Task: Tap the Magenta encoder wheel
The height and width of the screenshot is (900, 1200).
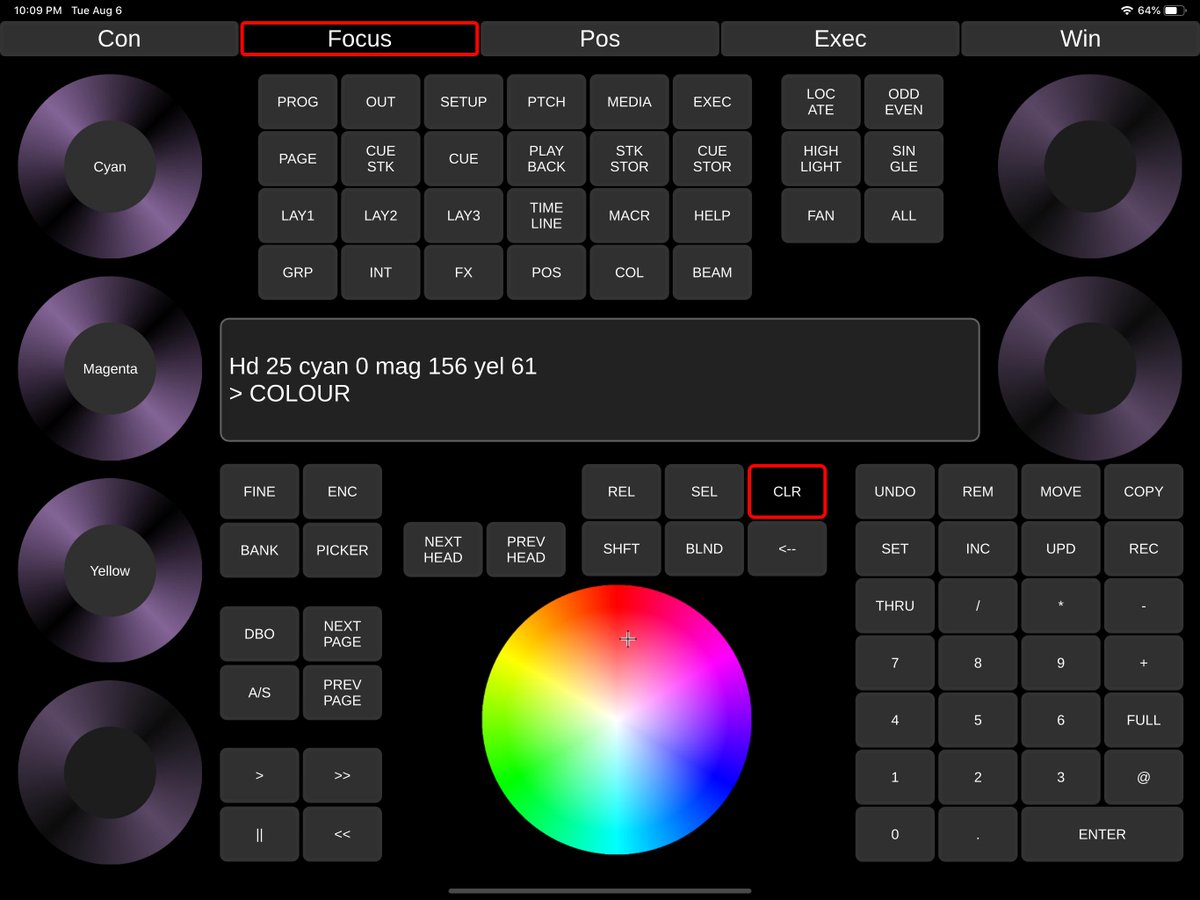Action: pyautogui.click(x=110, y=369)
